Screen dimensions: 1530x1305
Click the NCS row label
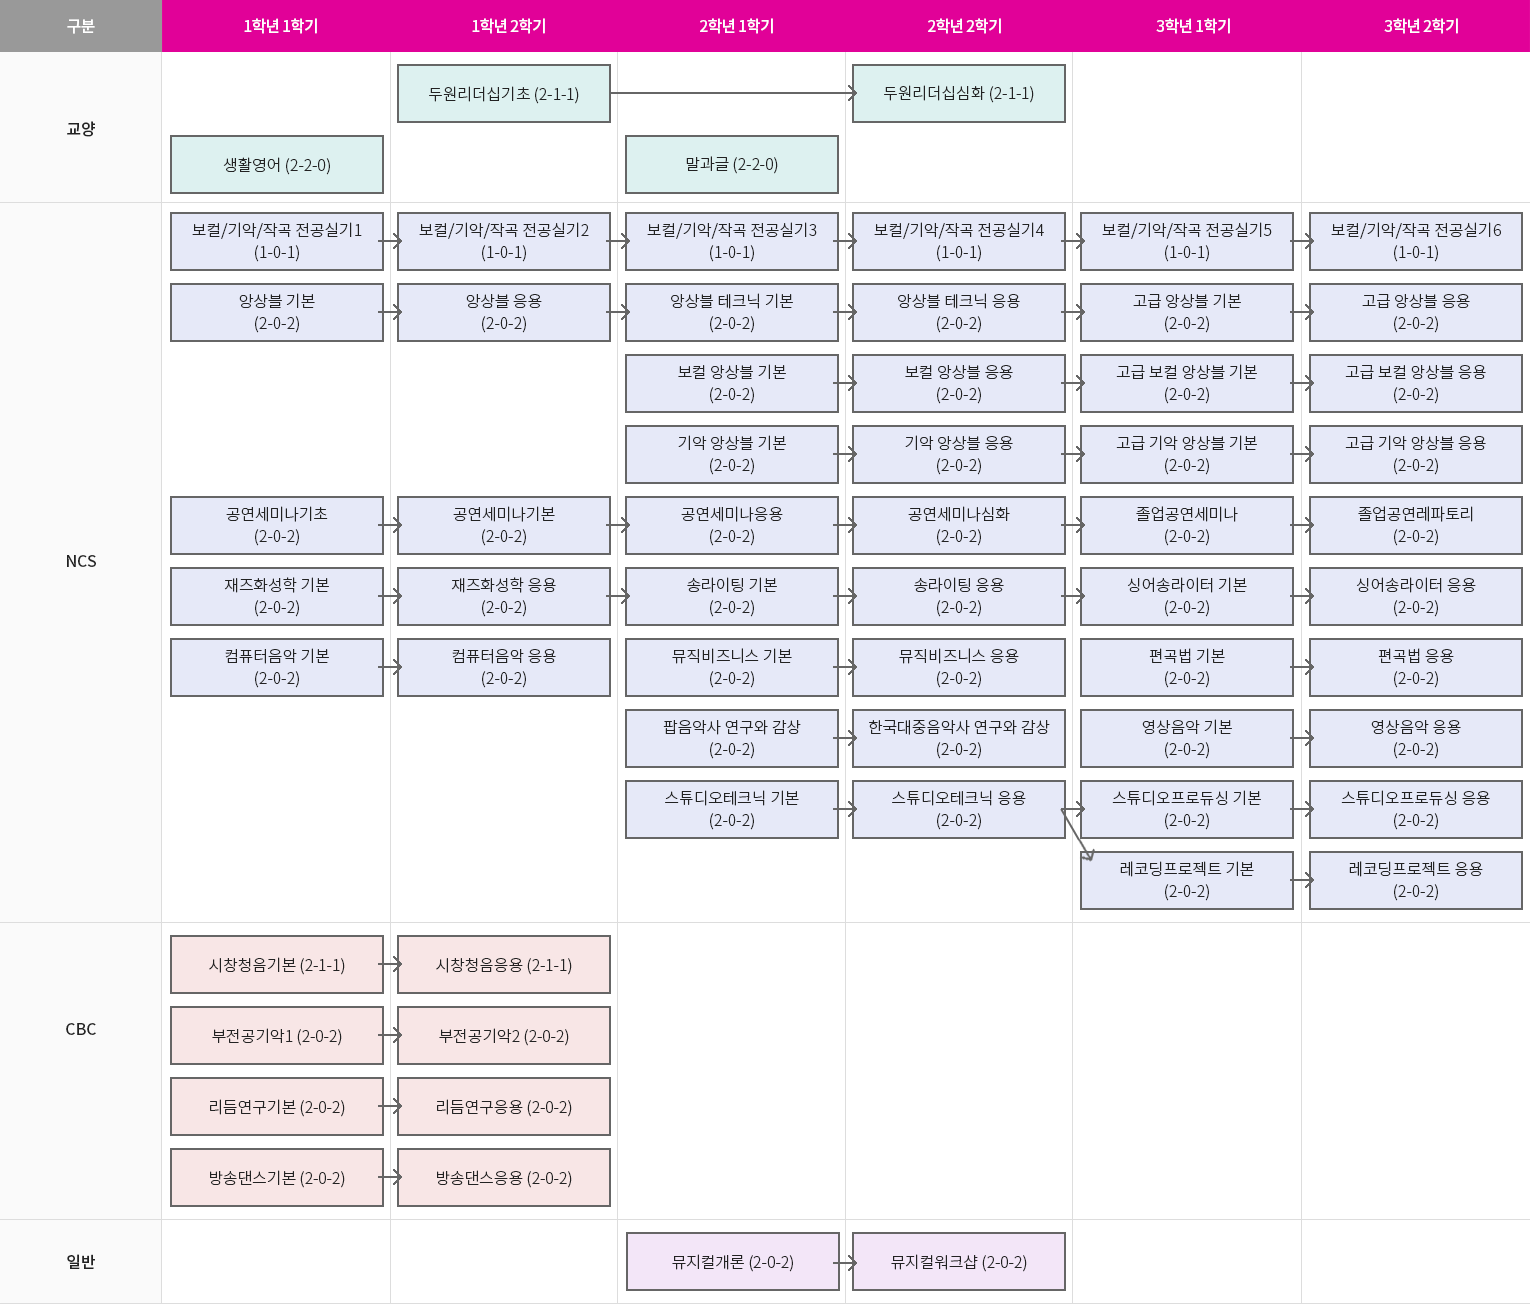click(x=81, y=561)
